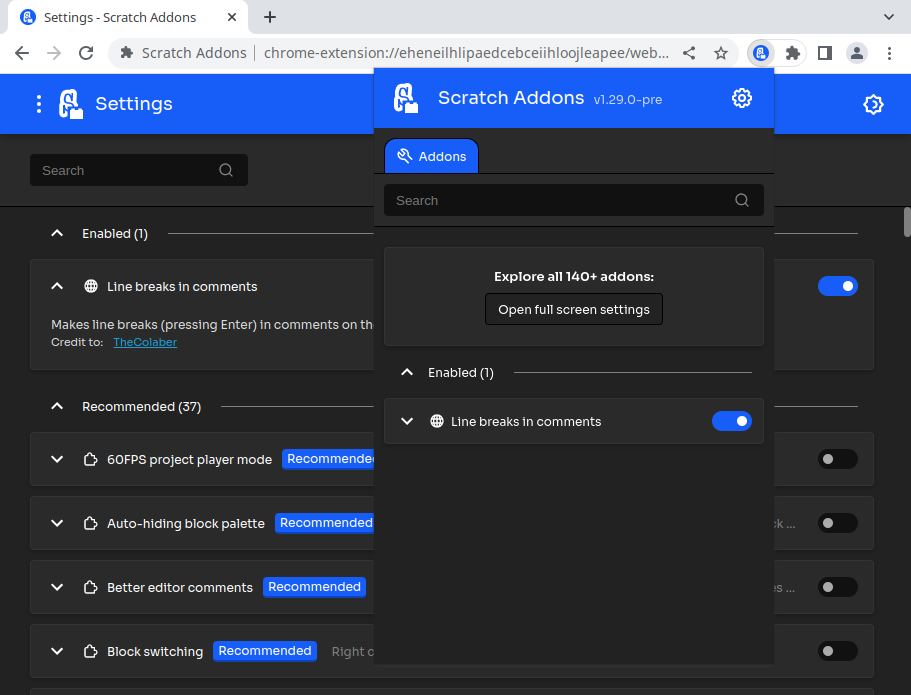The width and height of the screenshot is (911, 695).
Task: Focus the popup Search field
Action: point(573,200)
